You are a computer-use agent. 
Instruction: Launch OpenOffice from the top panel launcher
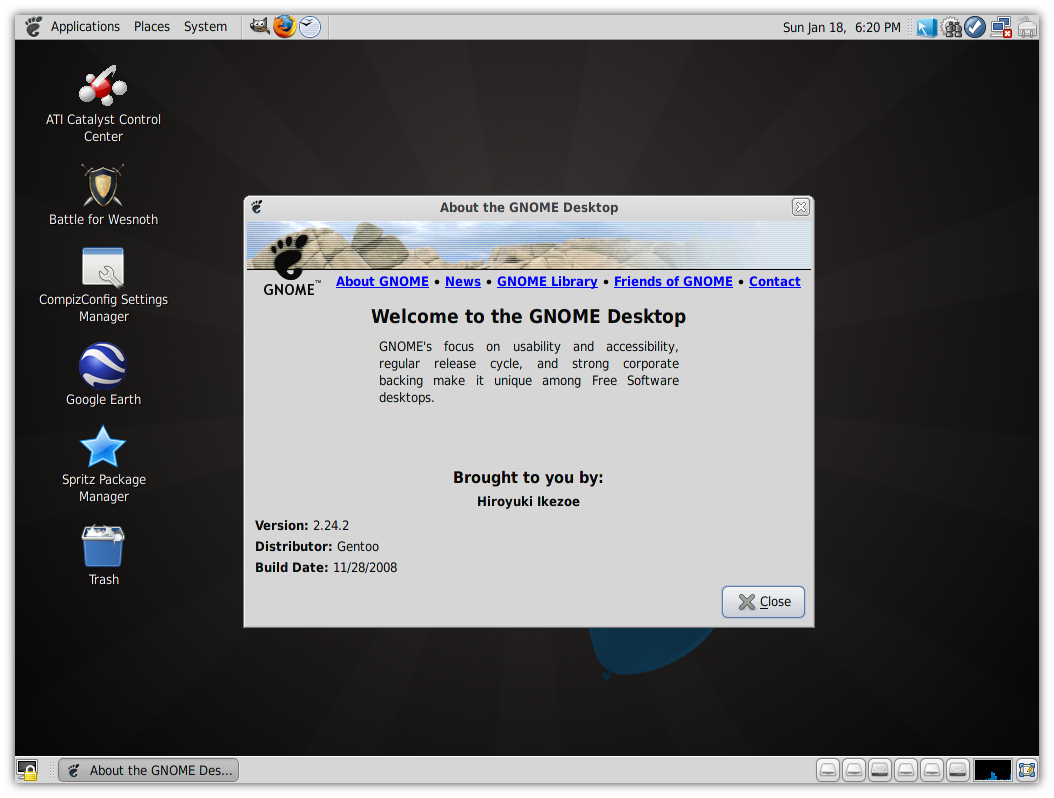(x=310, y=27)
